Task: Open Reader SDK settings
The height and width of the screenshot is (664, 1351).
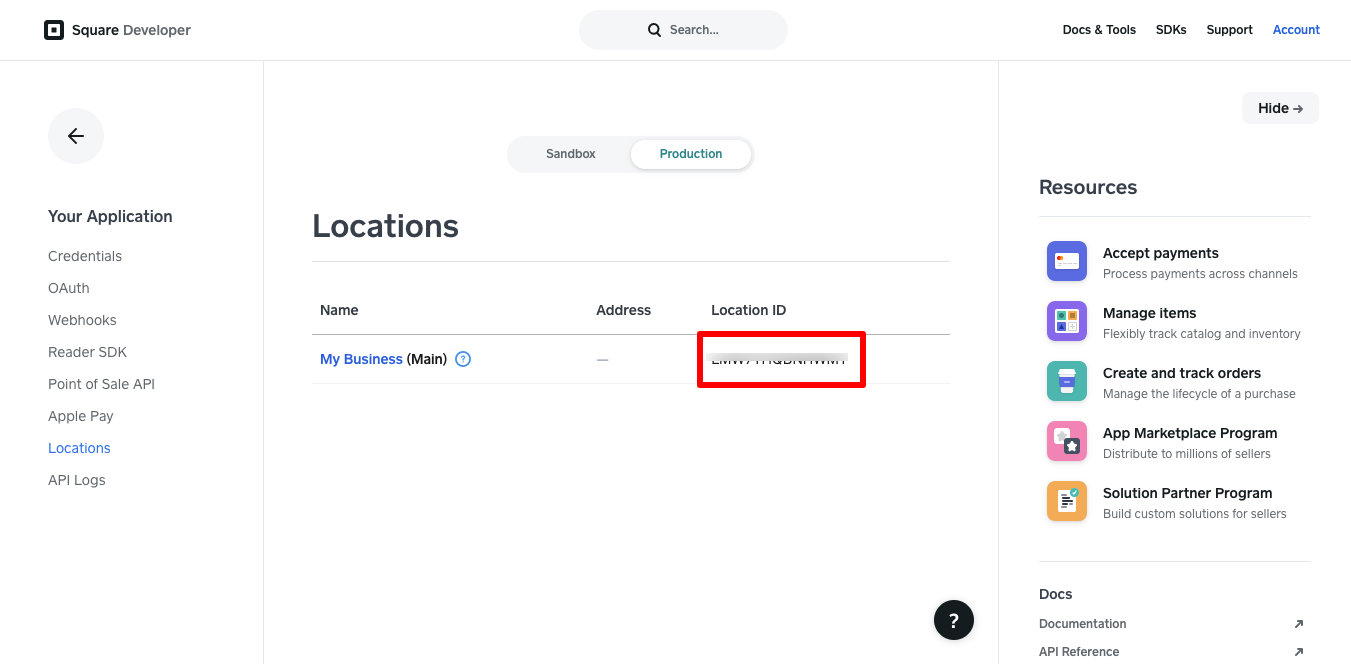Action: coord(87,352)
